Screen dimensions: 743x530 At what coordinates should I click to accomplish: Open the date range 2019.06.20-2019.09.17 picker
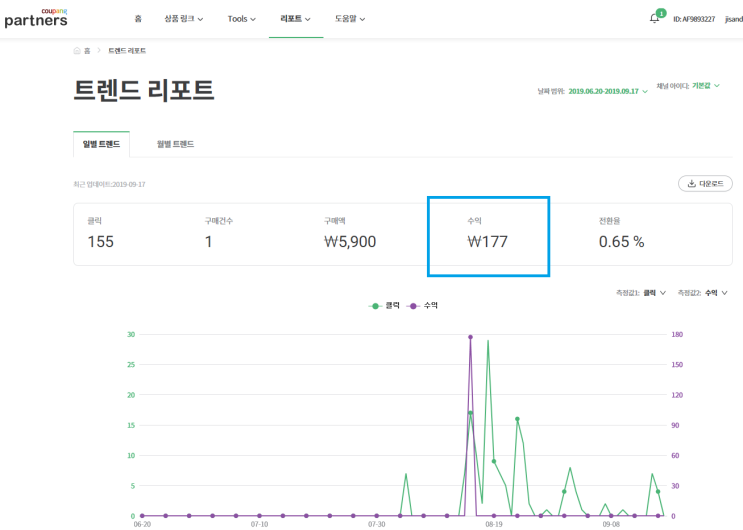(608, 91)
